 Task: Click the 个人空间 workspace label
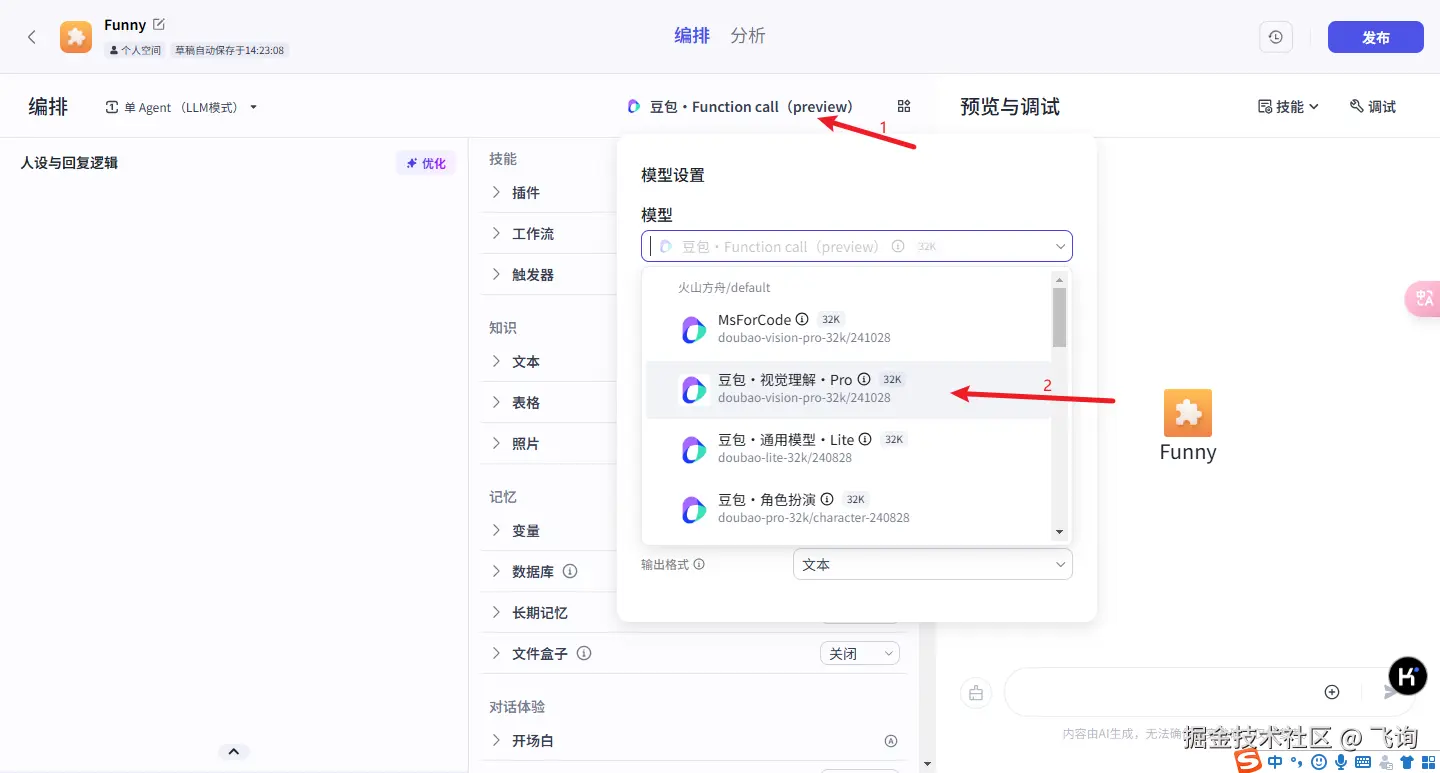coord(135,50)
